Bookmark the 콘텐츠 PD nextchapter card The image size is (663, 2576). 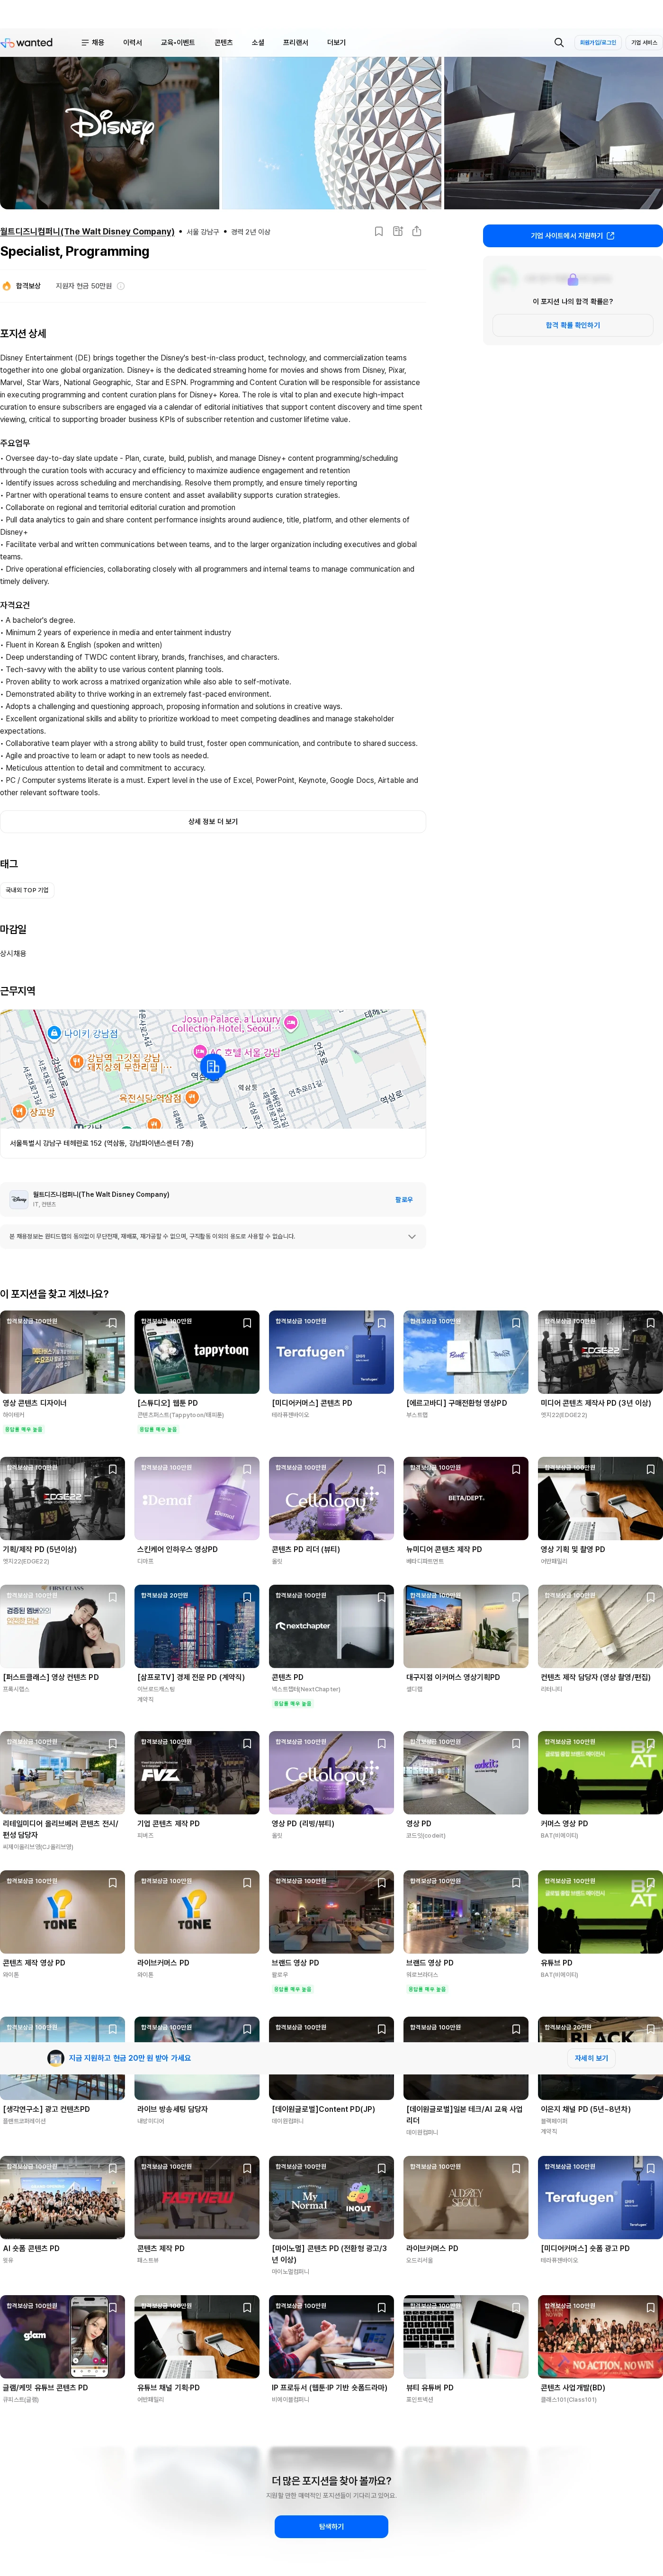pos(382,1597)
